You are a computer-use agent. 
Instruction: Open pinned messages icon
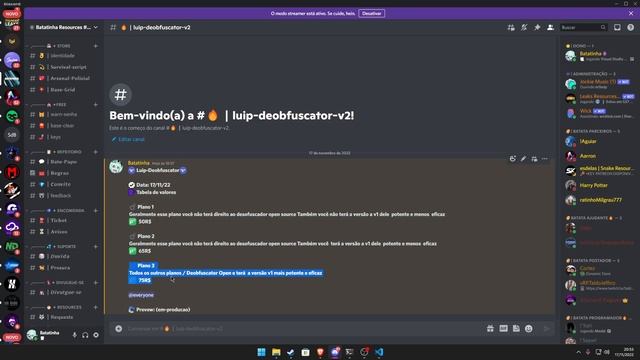click(x=537, y=27)
